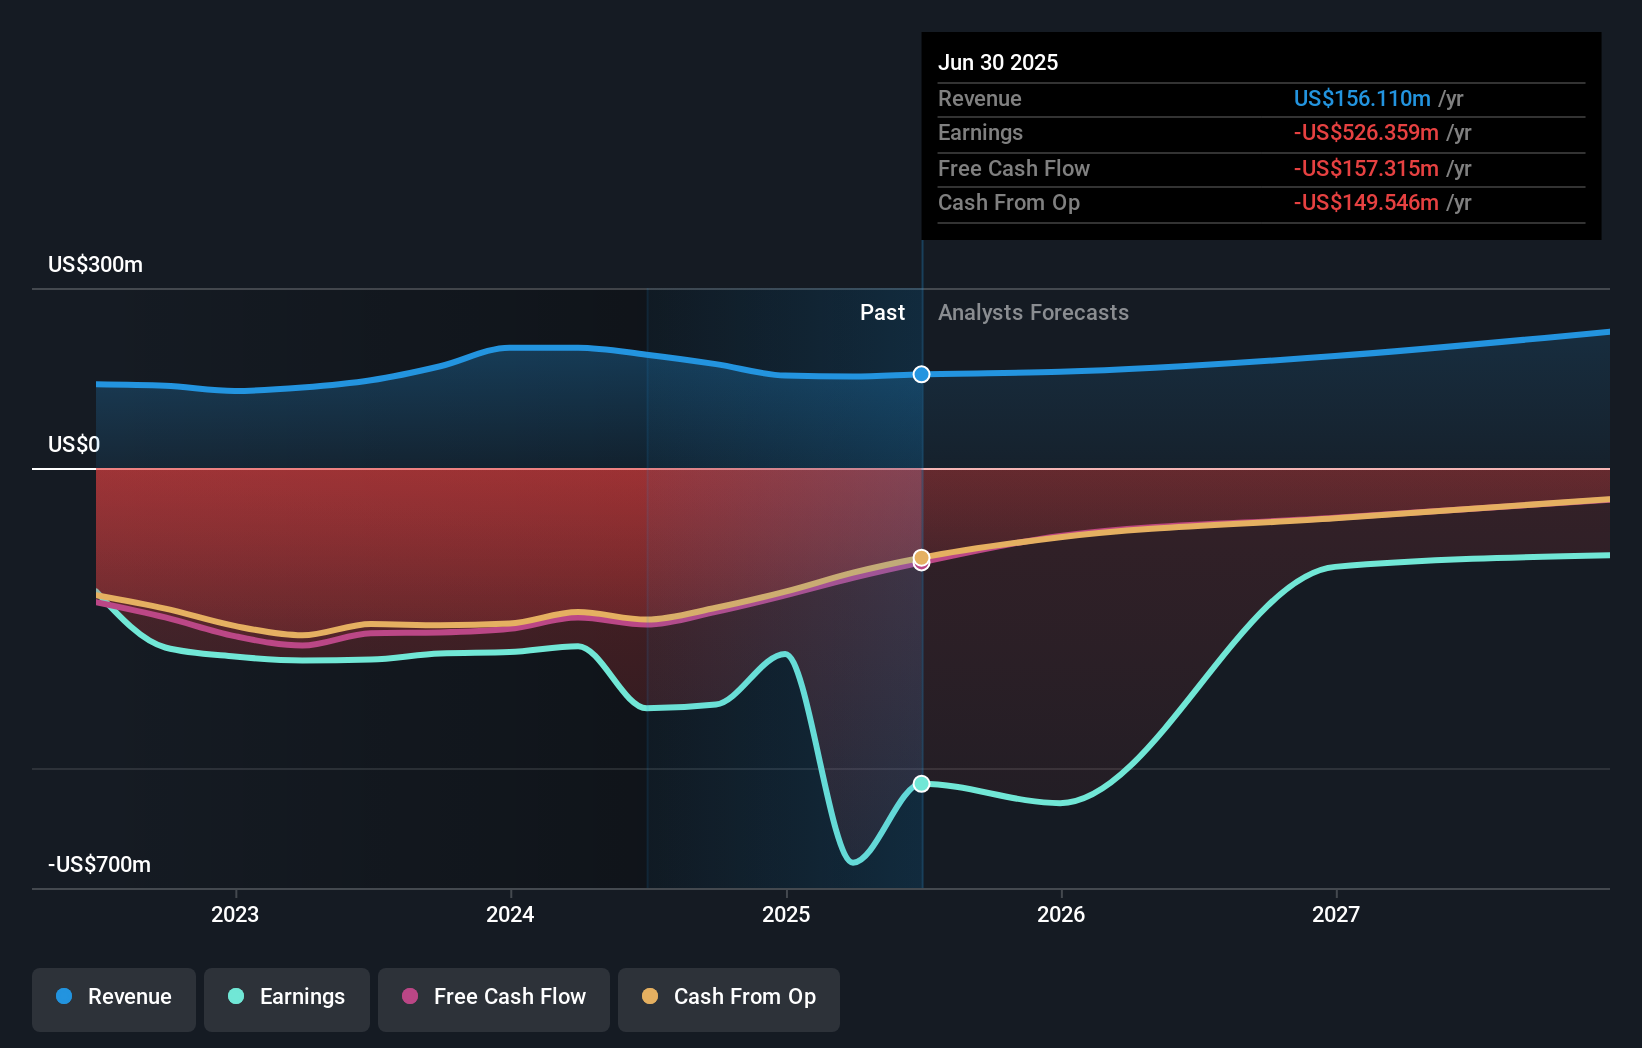Switch to Analysts Forecasts view
The height and width of the screenshot is (1048, 1642).
[x=1033, y=312]
